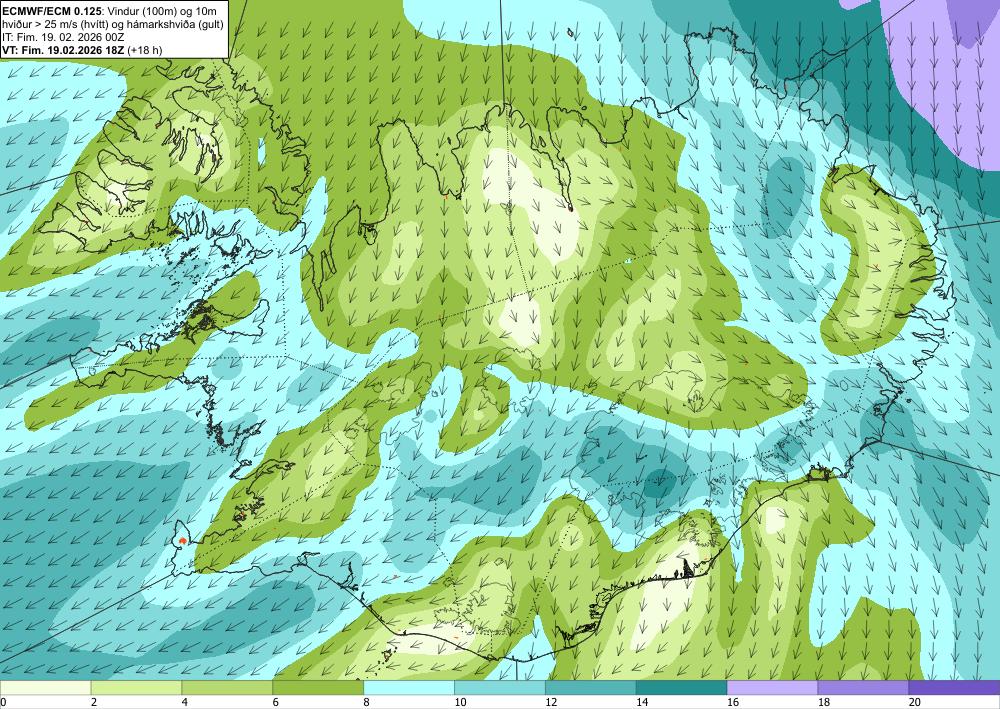This screenshot has height=709, width=1000.
Task: Click the pale 0–2 m/s legend swatch
Action: coord(45,688)
